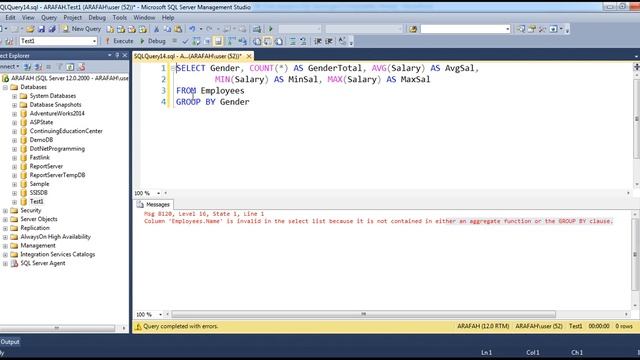Select the Messages results tab
Image resolution: width=640 pixels, height=360 pixels.
[x=153, y=204]
